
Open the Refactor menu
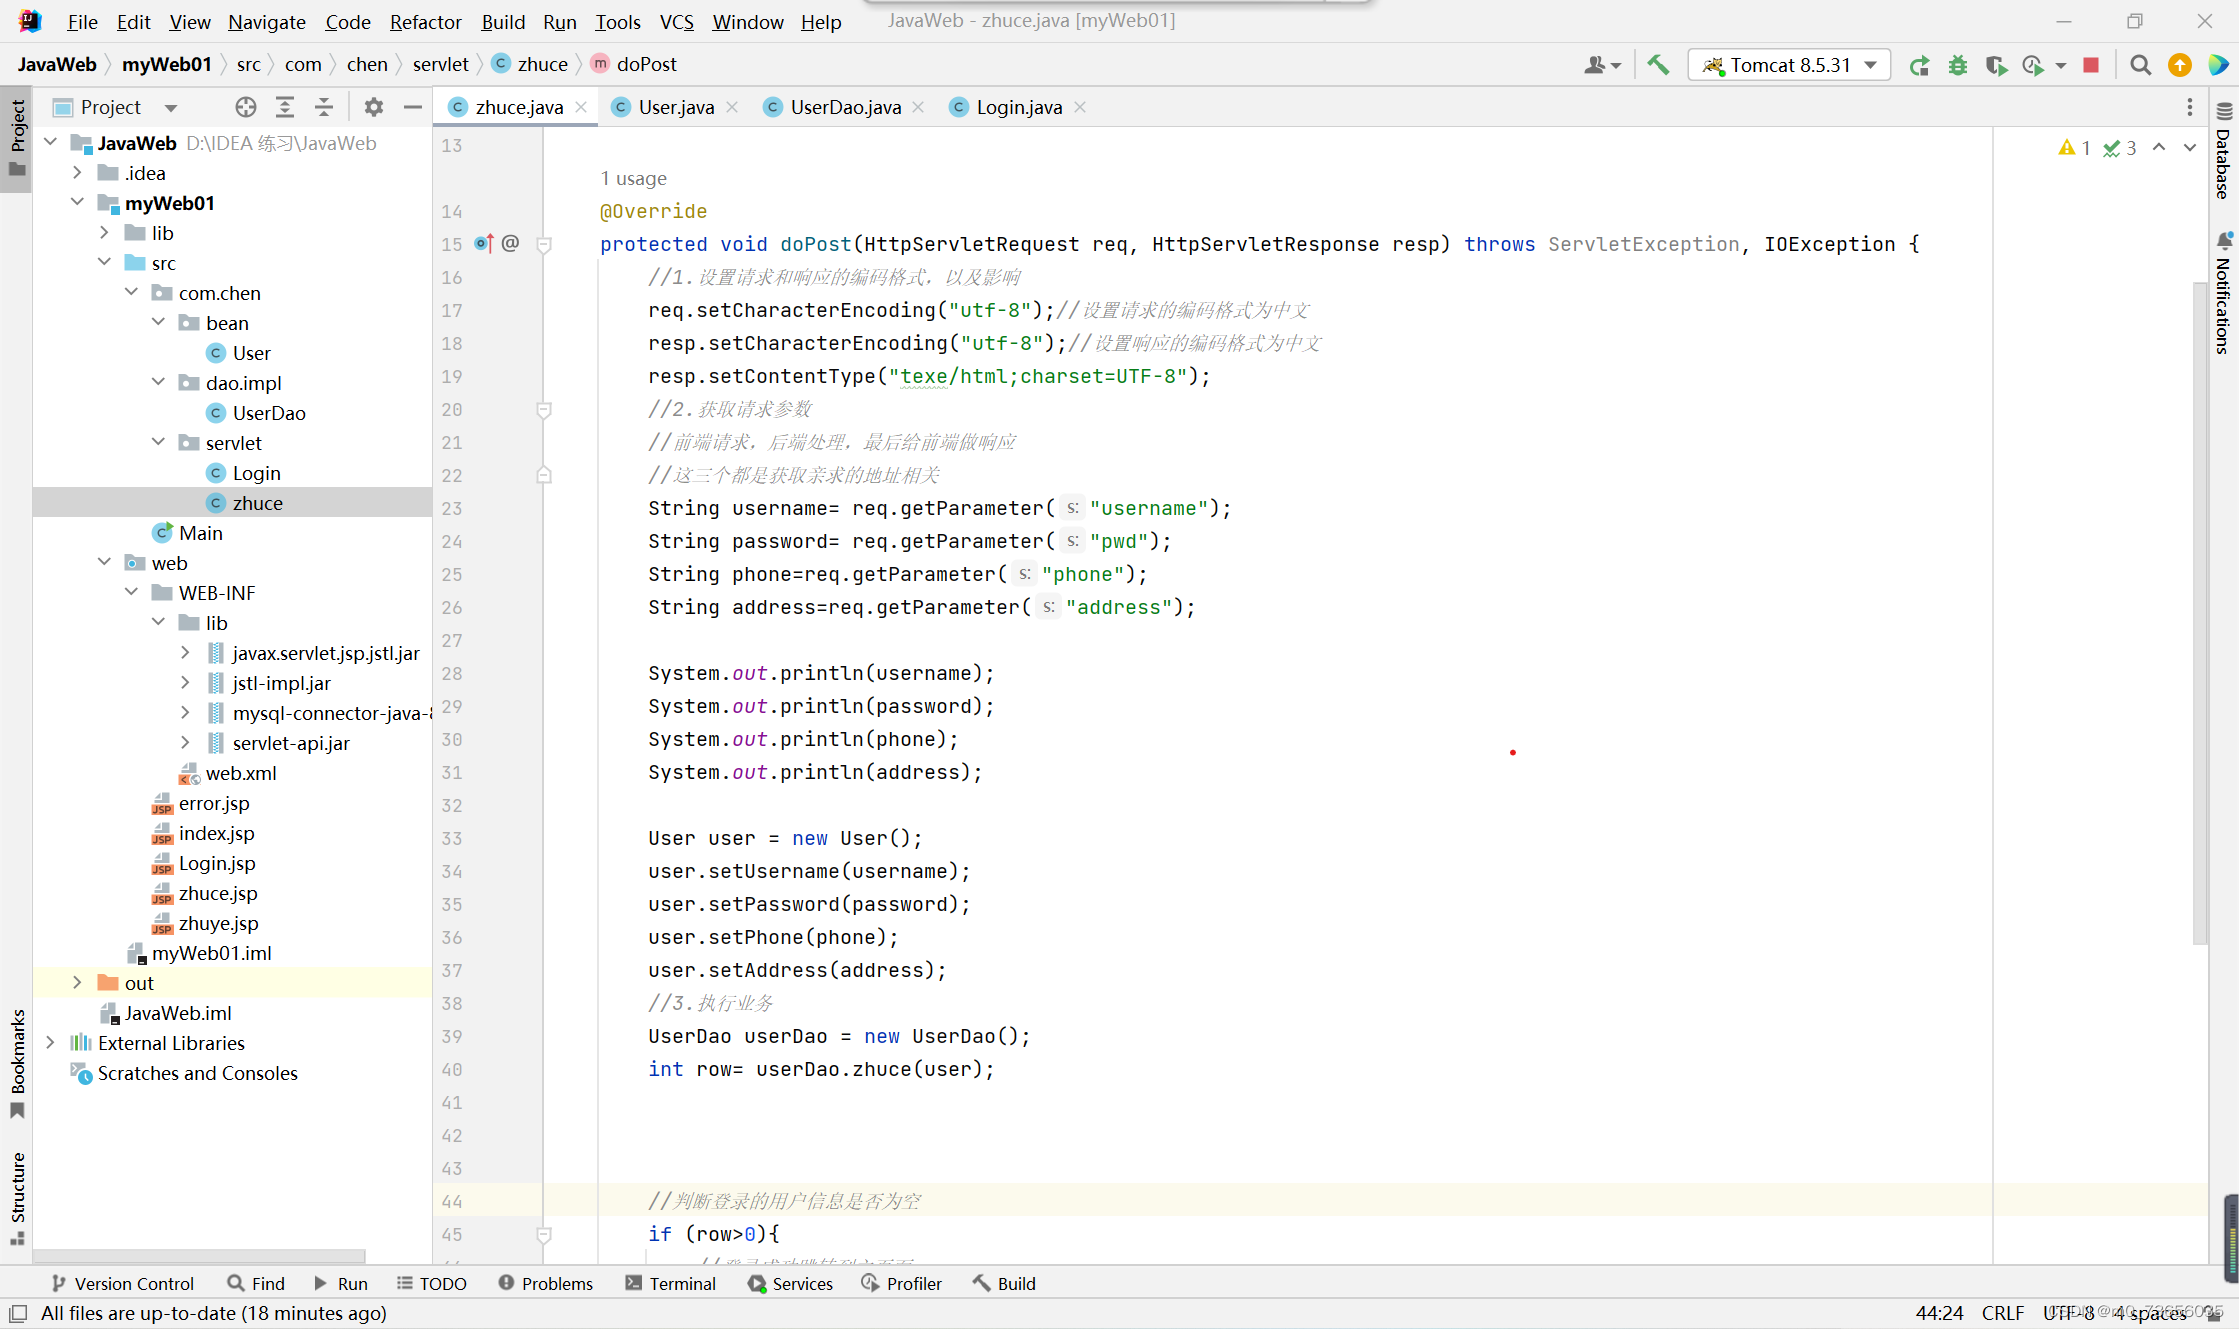425,21
